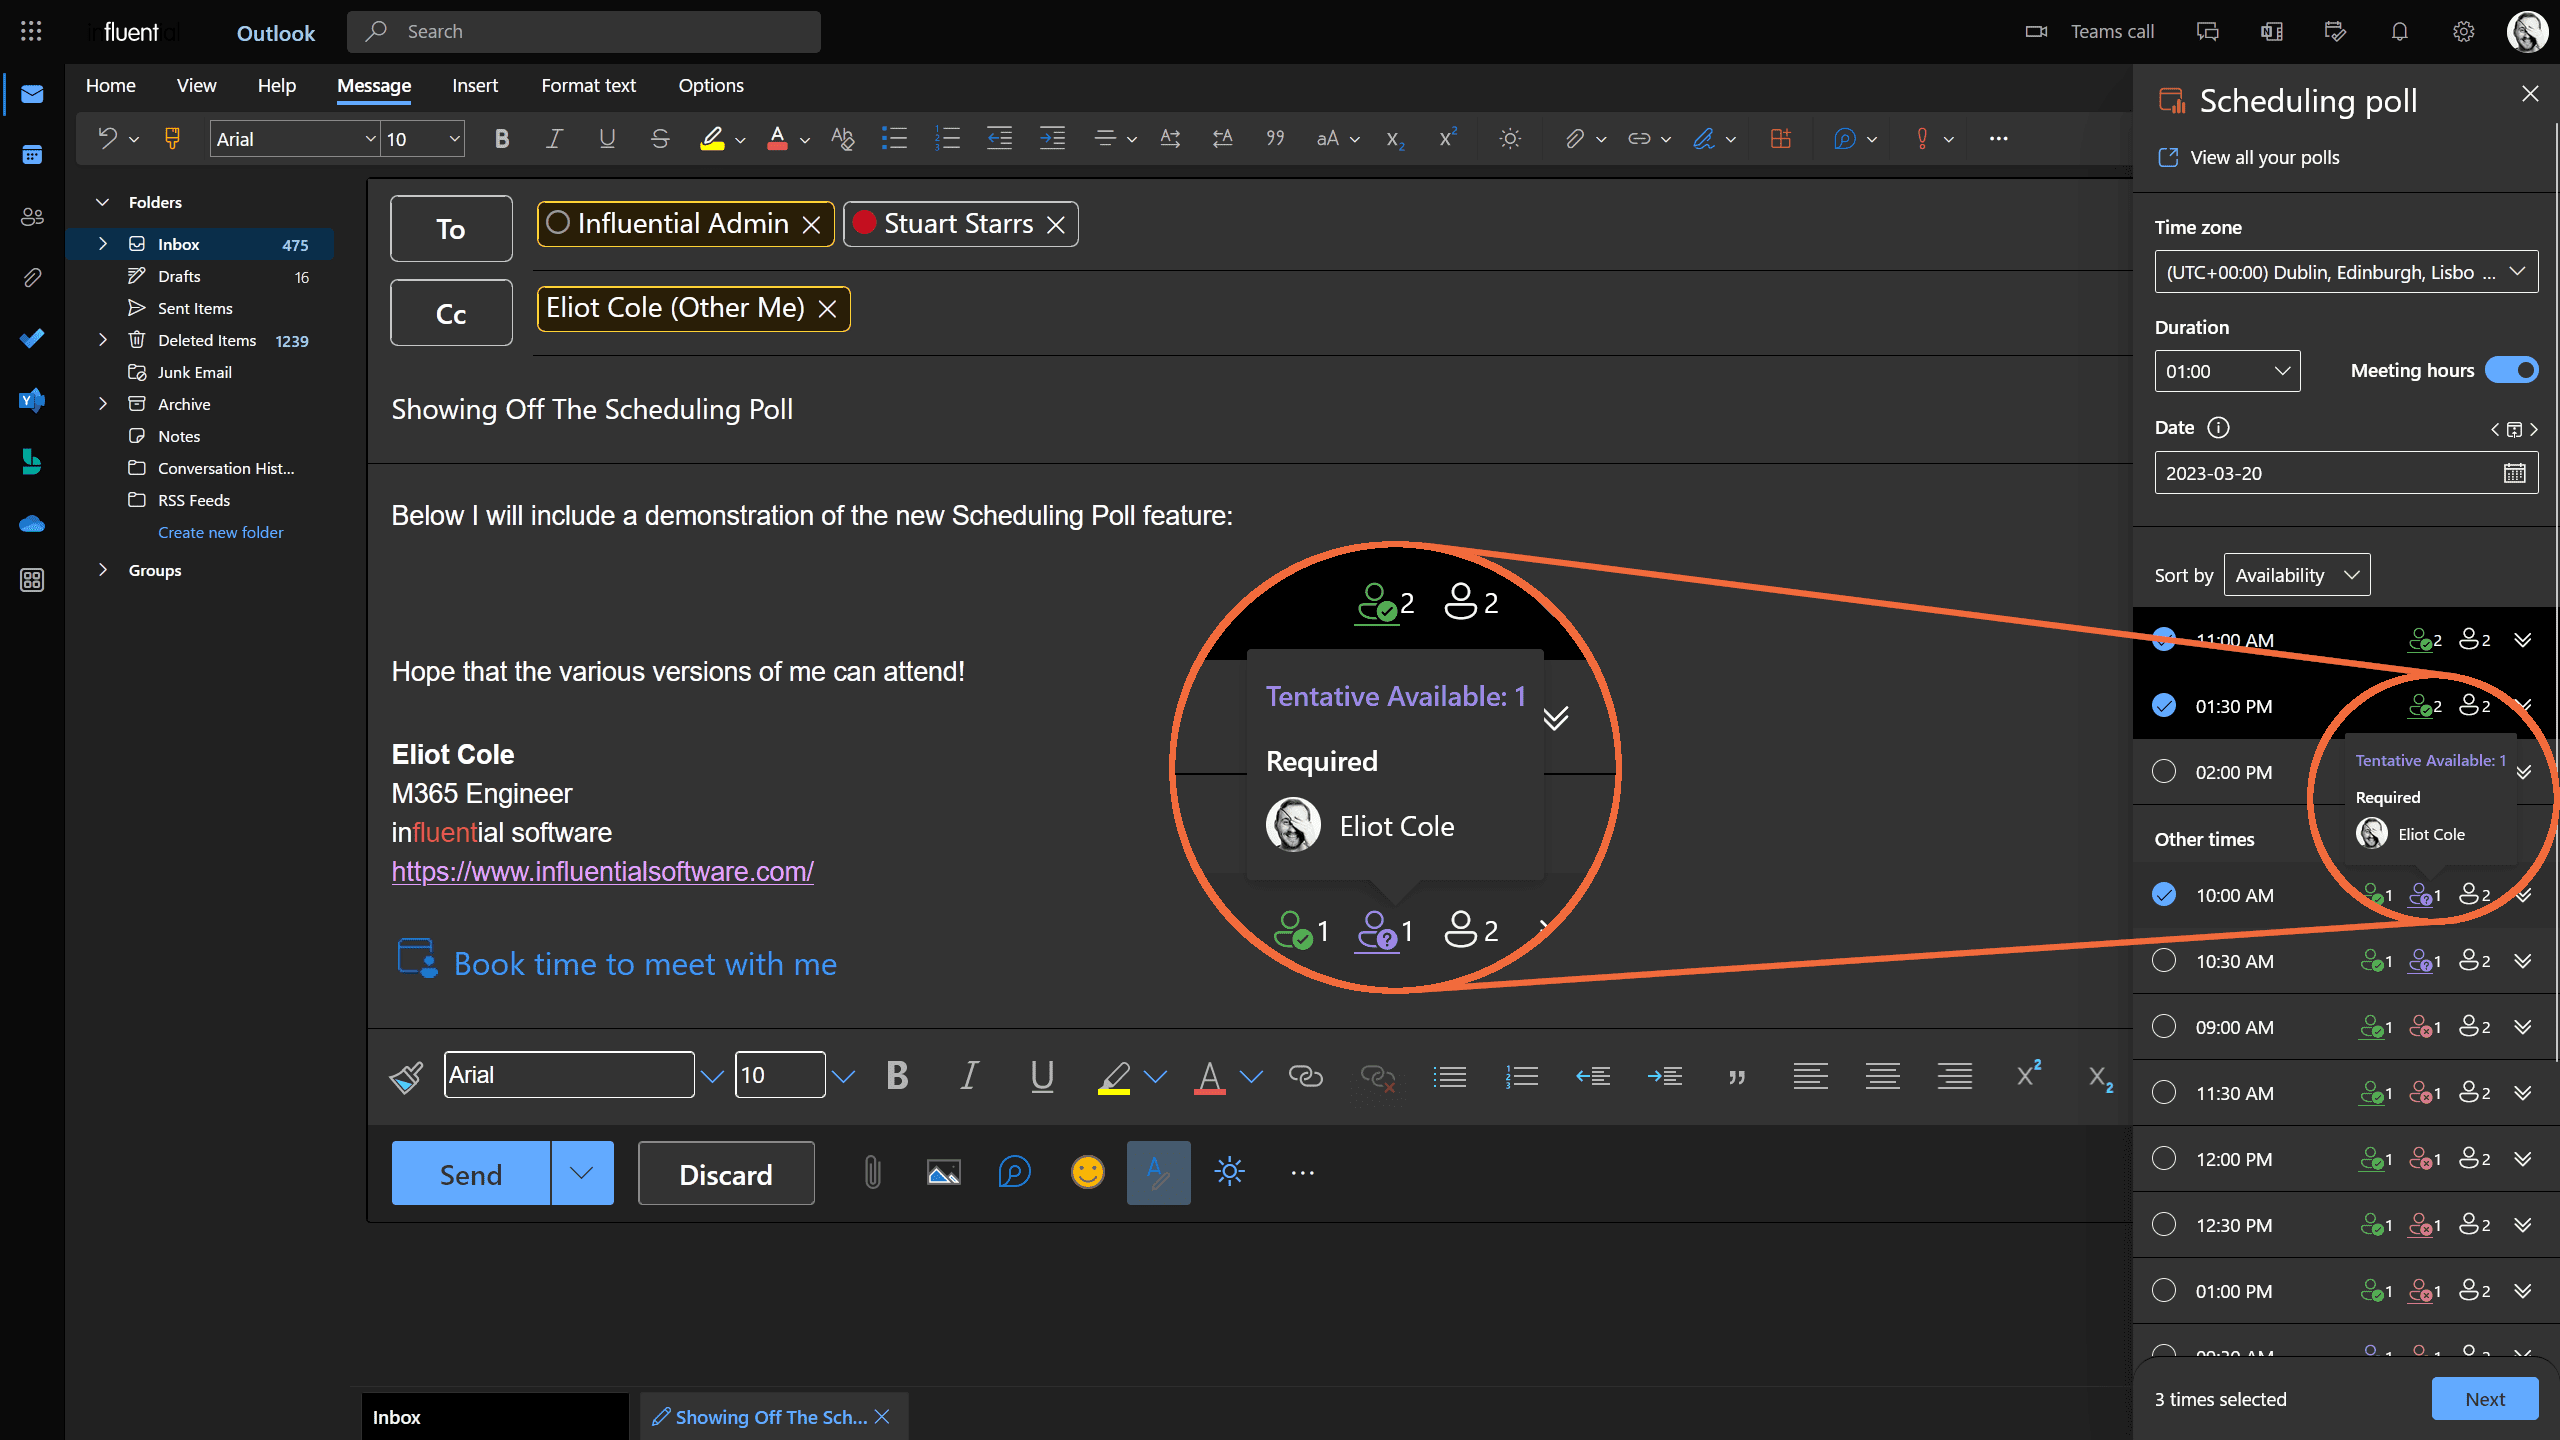Select the Format Painter in ribbon

(172, 138)
